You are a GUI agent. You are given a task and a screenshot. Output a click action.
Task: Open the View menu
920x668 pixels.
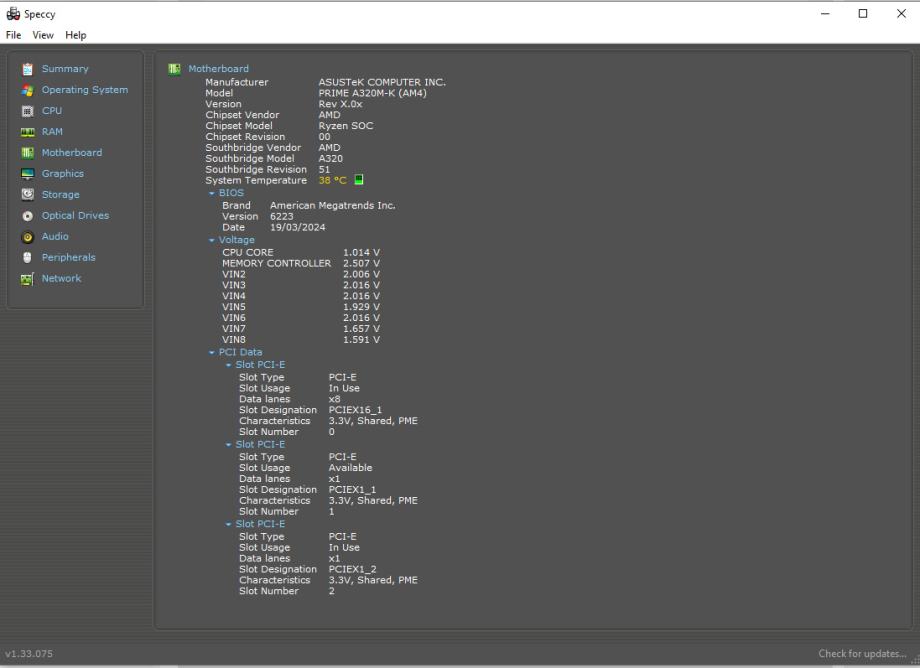click(x=43, y=35)
